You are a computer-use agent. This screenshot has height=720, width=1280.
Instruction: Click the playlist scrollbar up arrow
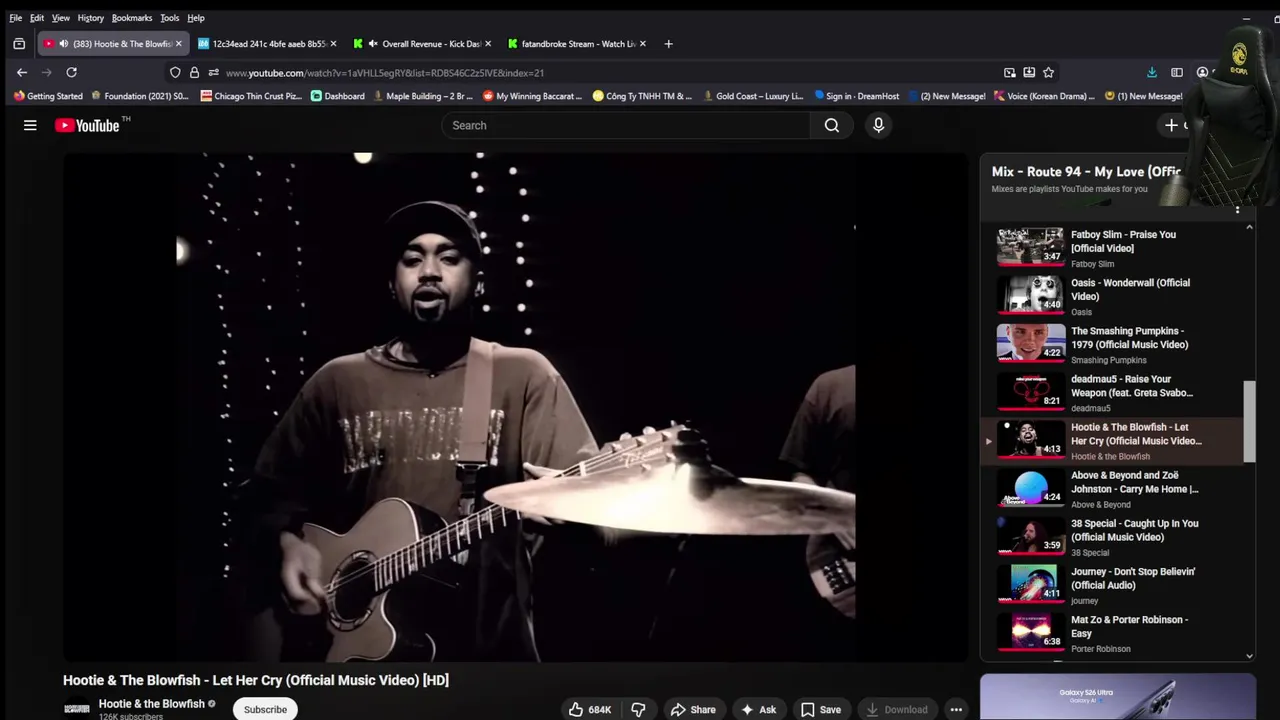[x=1249, y=228]
